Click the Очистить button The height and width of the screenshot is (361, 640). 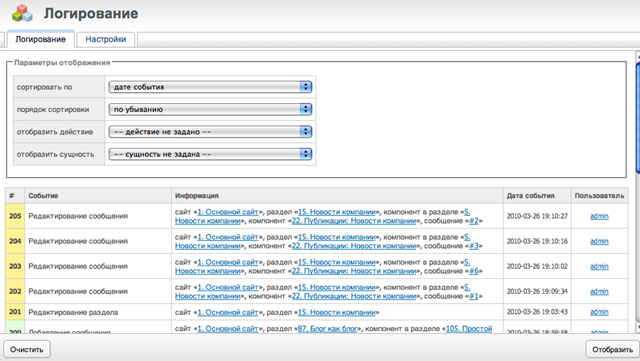click(27, 350)
